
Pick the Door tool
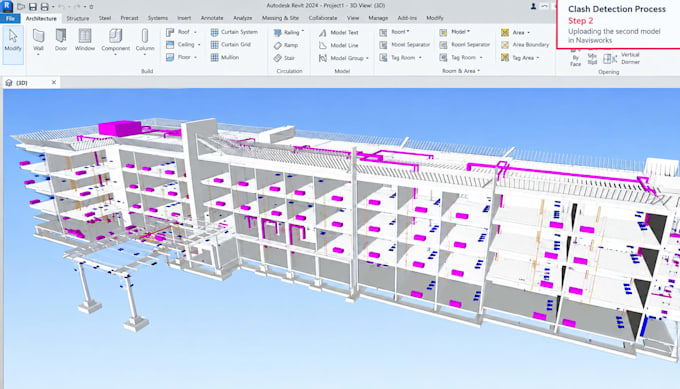(x=61, y=40)
